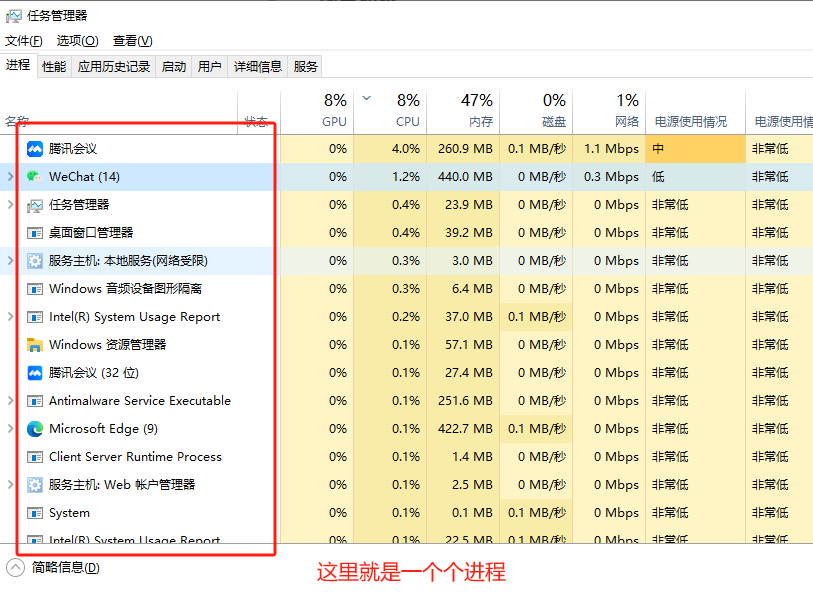Sort by the GPU column header
This screenshot has height=592, width=813.
coord(317,112)
